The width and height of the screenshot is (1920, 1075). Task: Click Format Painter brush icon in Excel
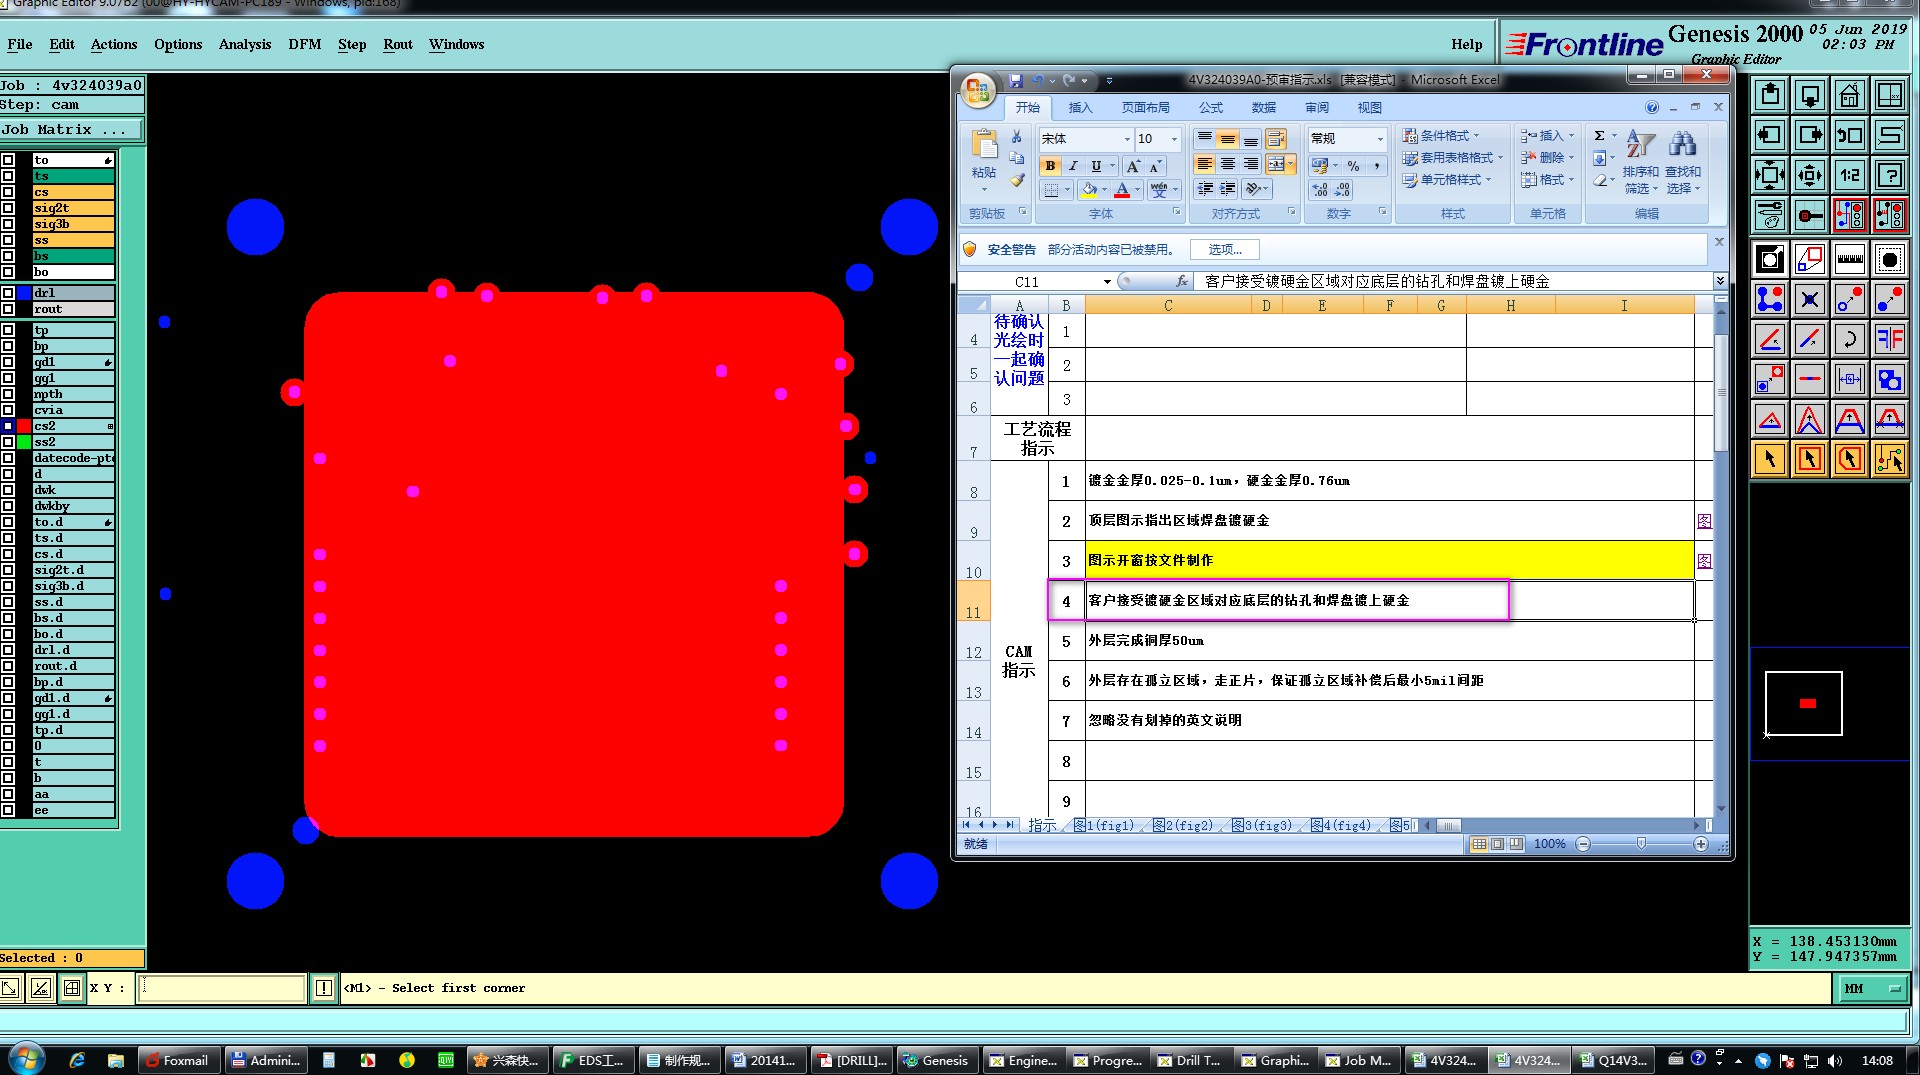(1016, 180)
